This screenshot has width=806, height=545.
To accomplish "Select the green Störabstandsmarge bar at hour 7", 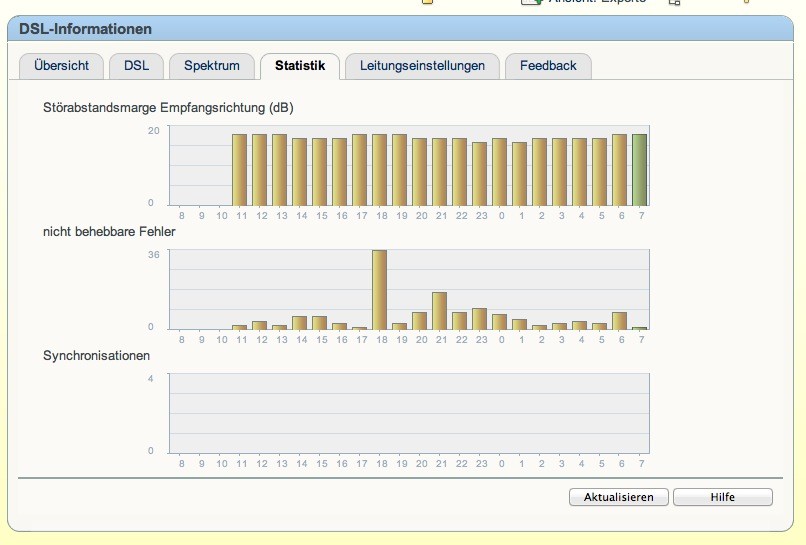I will click(639, 170).
